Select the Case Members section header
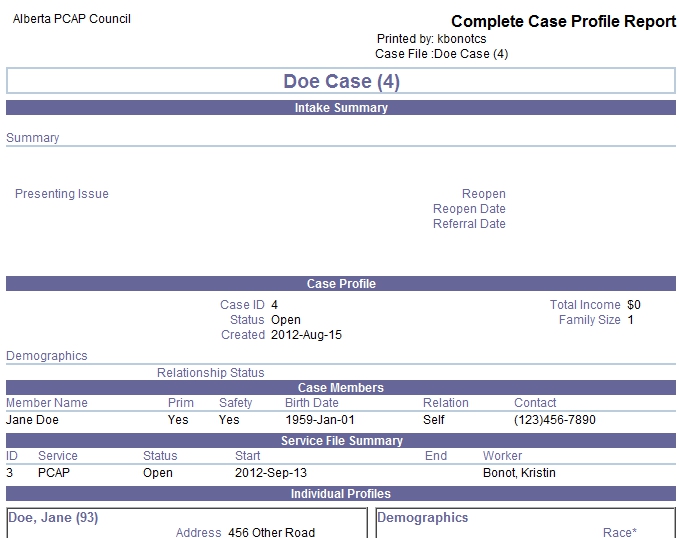679x538 pixels. 341,388
